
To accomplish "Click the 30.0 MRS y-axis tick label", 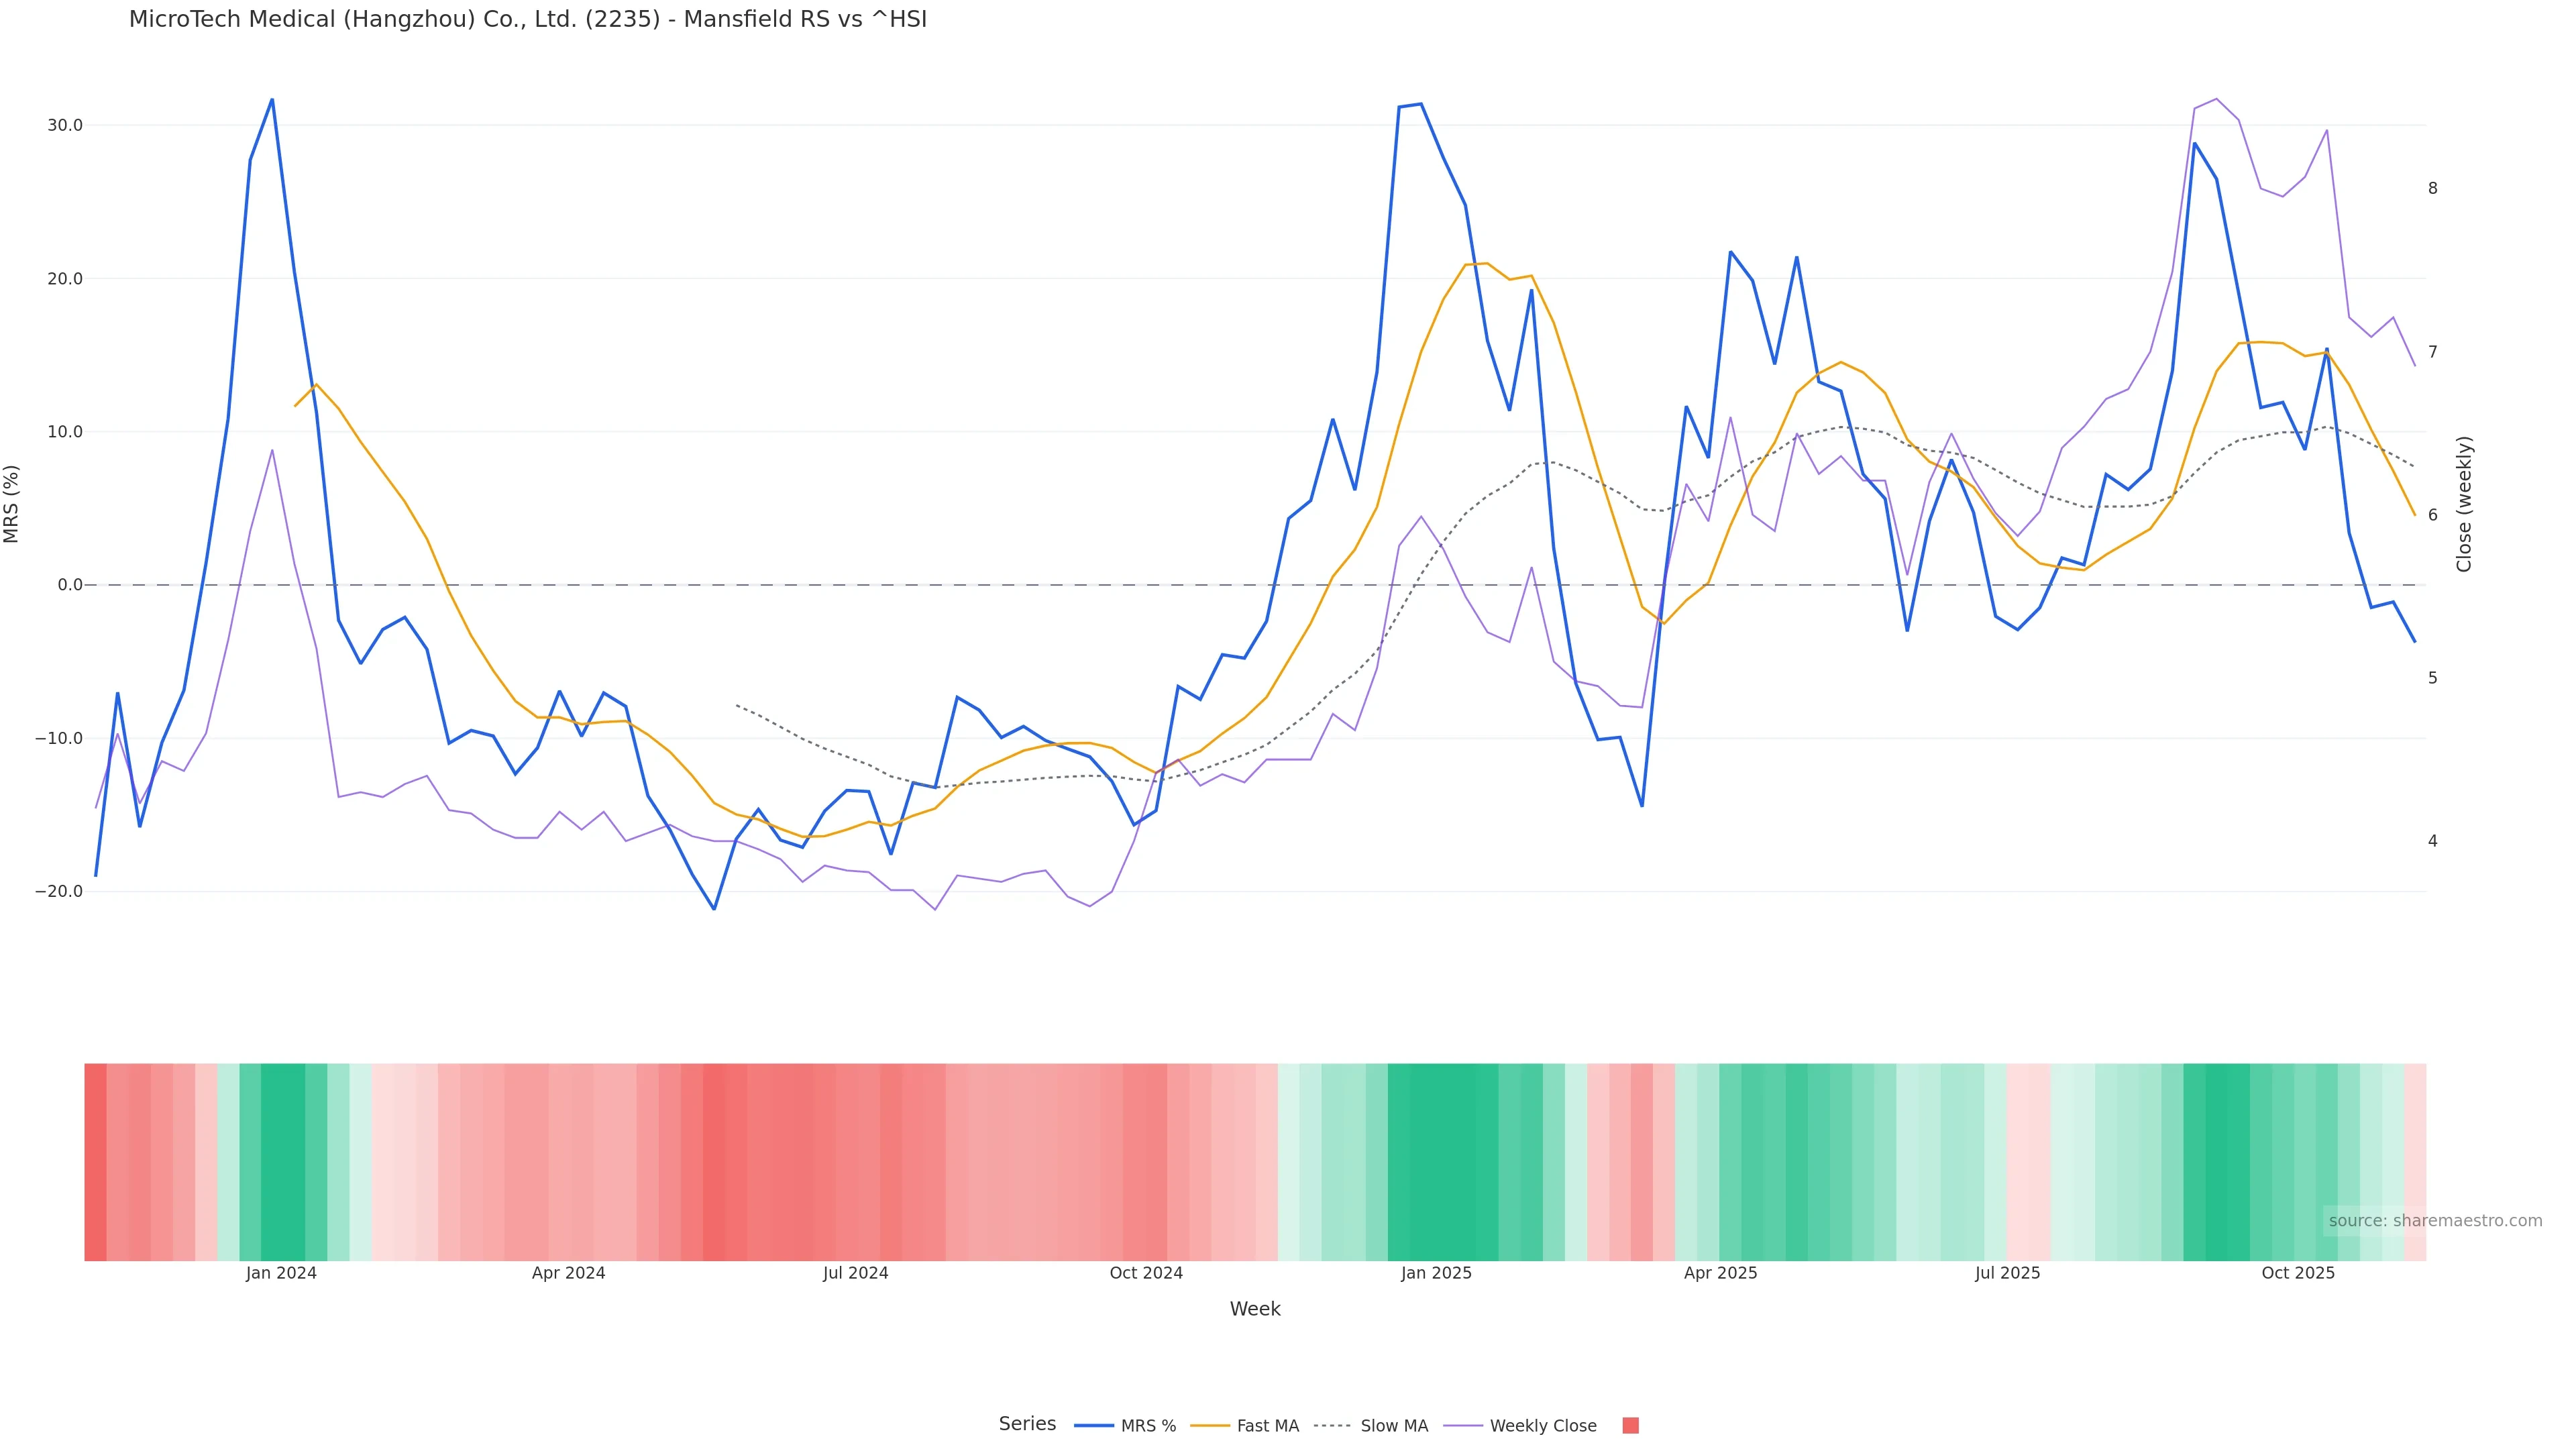I will pos(65,126).
